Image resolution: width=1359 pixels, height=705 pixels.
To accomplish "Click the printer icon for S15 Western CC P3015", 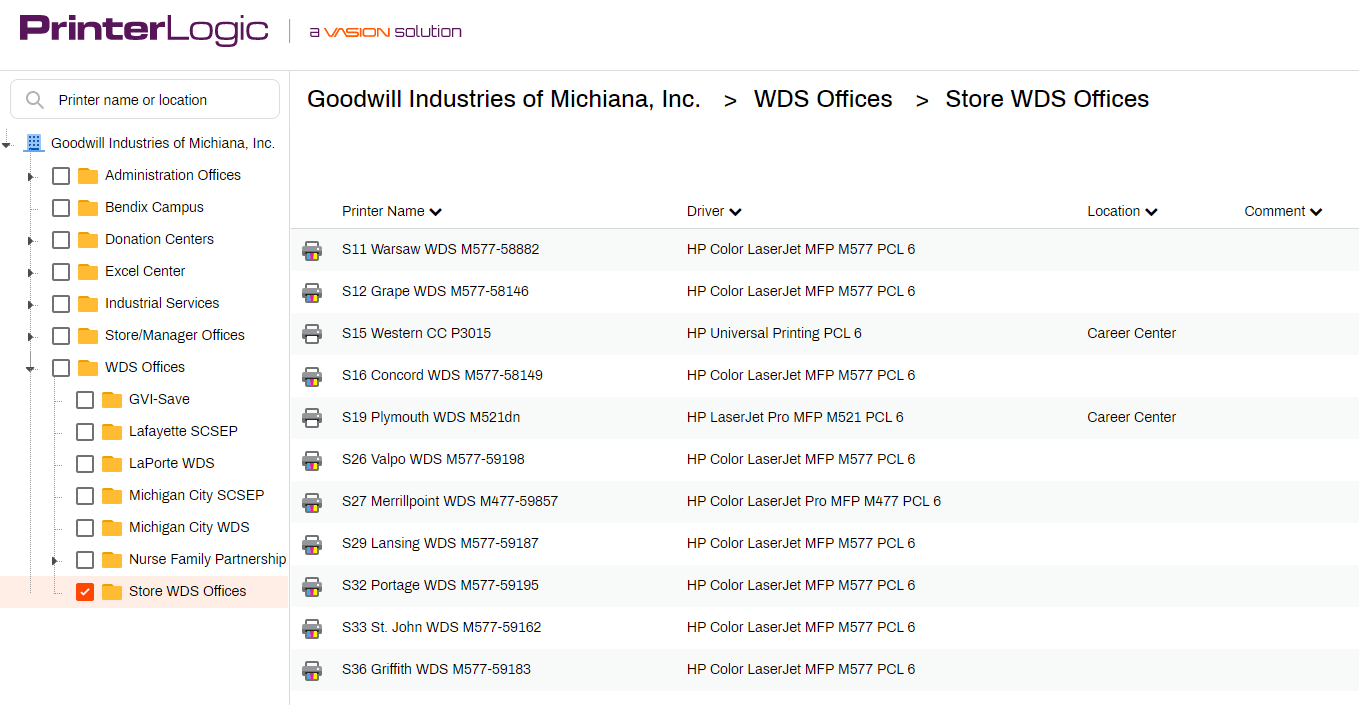I will (312, 334).
